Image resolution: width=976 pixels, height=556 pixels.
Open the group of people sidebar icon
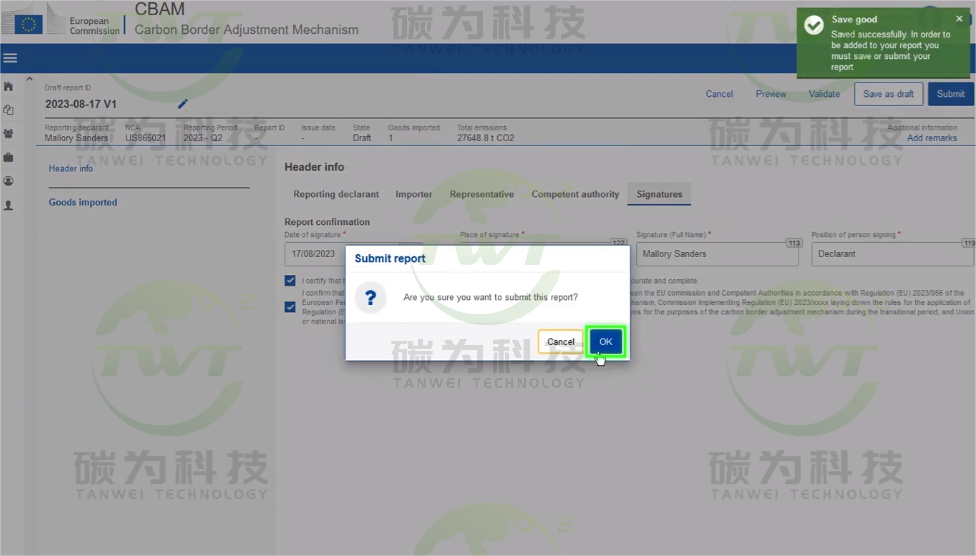[8, 134]
